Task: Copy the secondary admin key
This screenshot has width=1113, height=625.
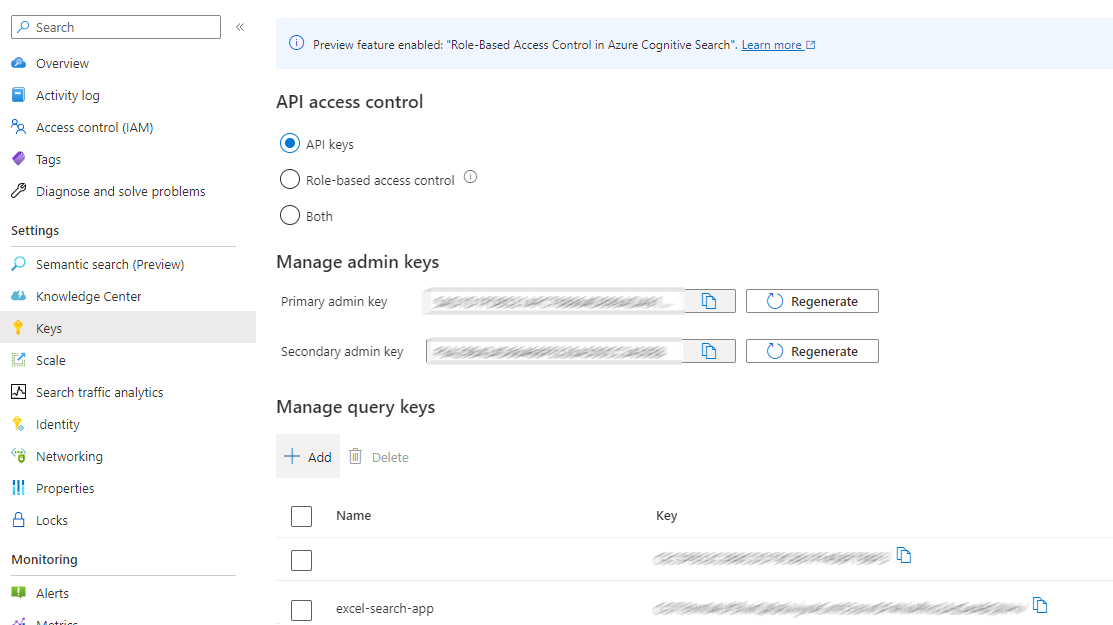Action: [x=709, y=351]
